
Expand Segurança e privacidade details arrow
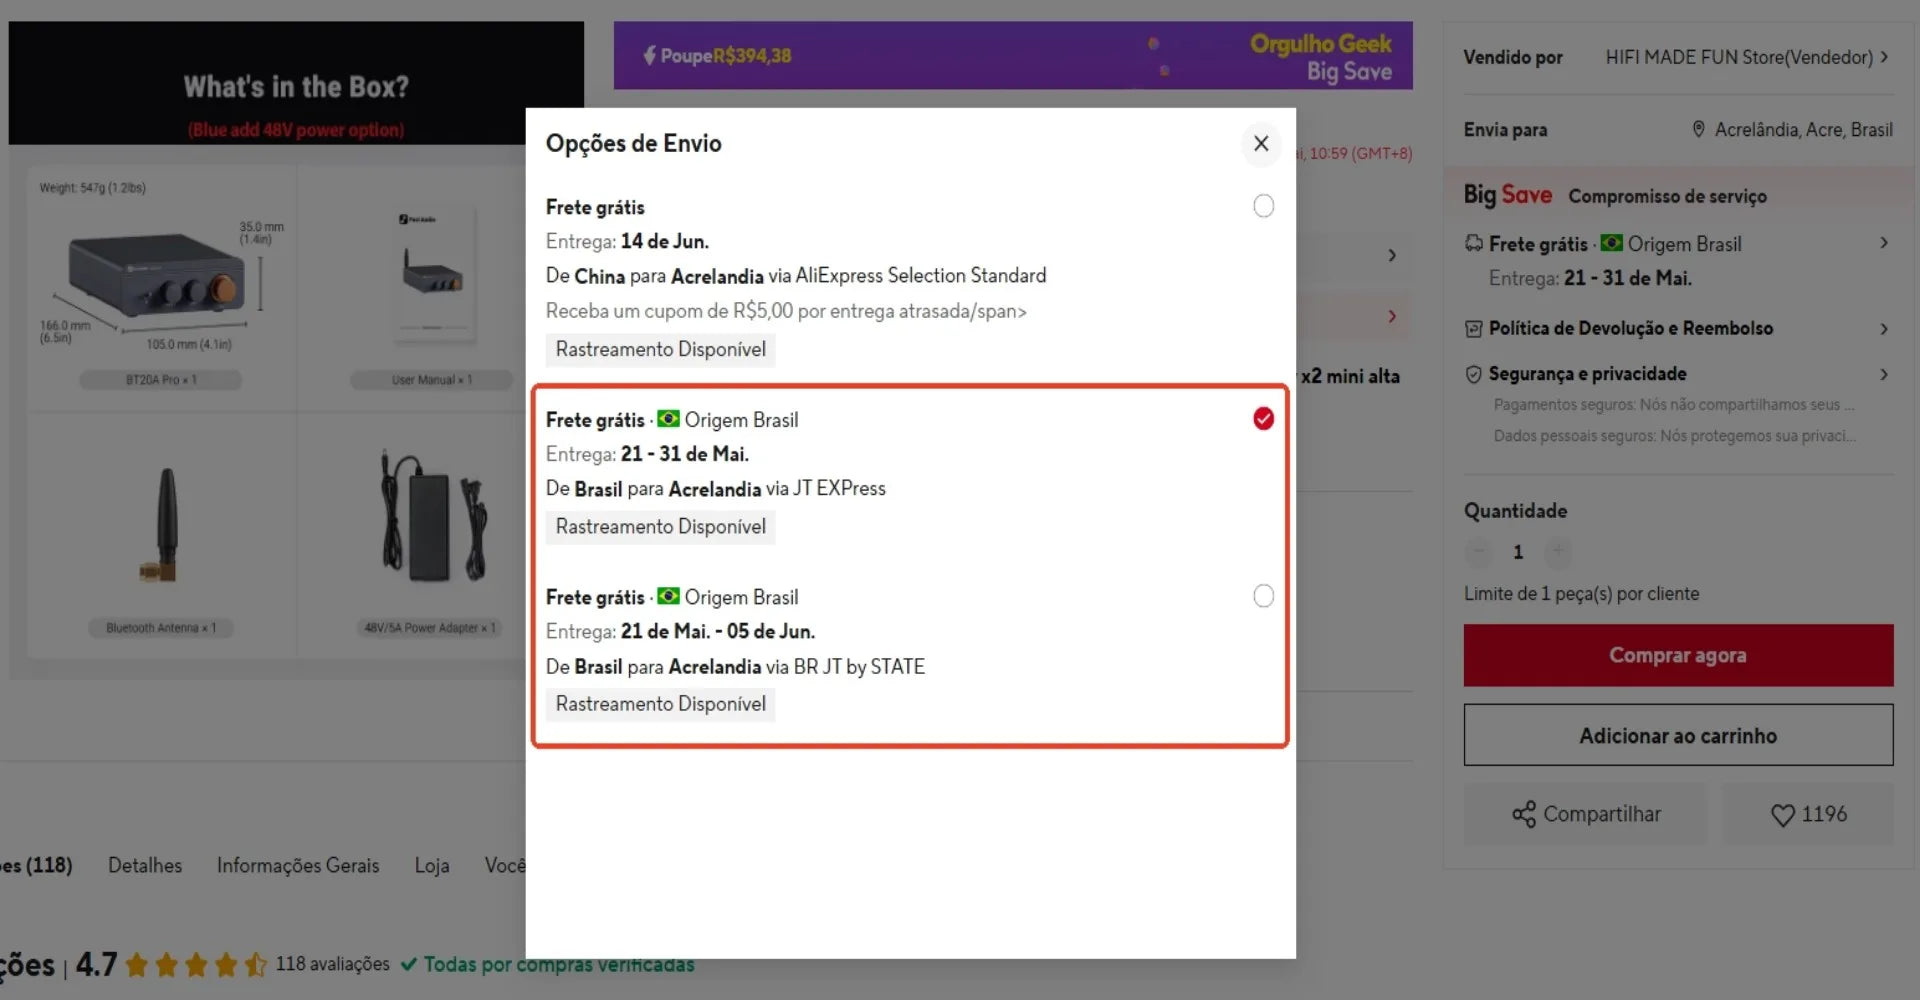[1884, 374]
